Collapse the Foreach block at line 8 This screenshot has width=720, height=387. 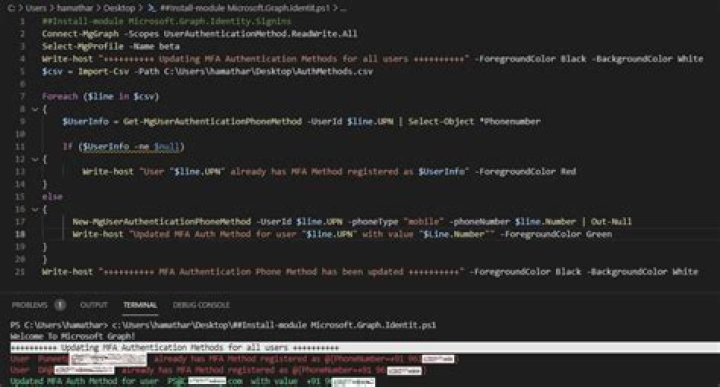pos(35,109)
